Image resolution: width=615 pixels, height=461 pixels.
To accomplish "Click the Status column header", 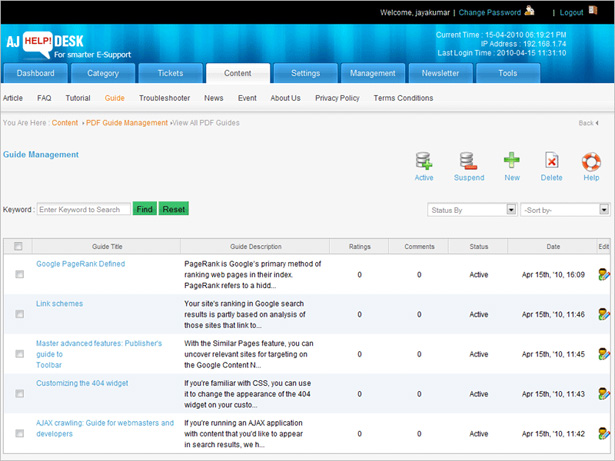I will point(479,247).
